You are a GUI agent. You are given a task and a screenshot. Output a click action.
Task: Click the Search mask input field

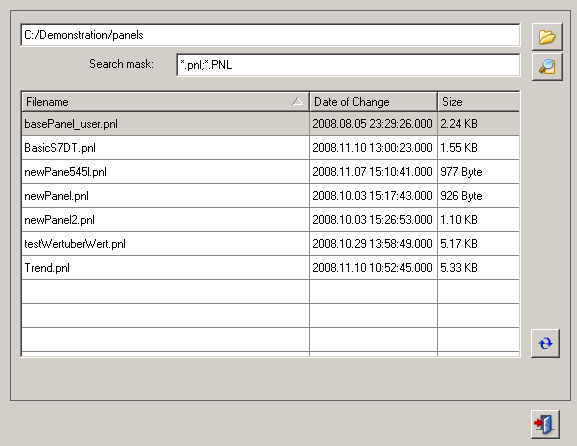[x=348, y=65]
